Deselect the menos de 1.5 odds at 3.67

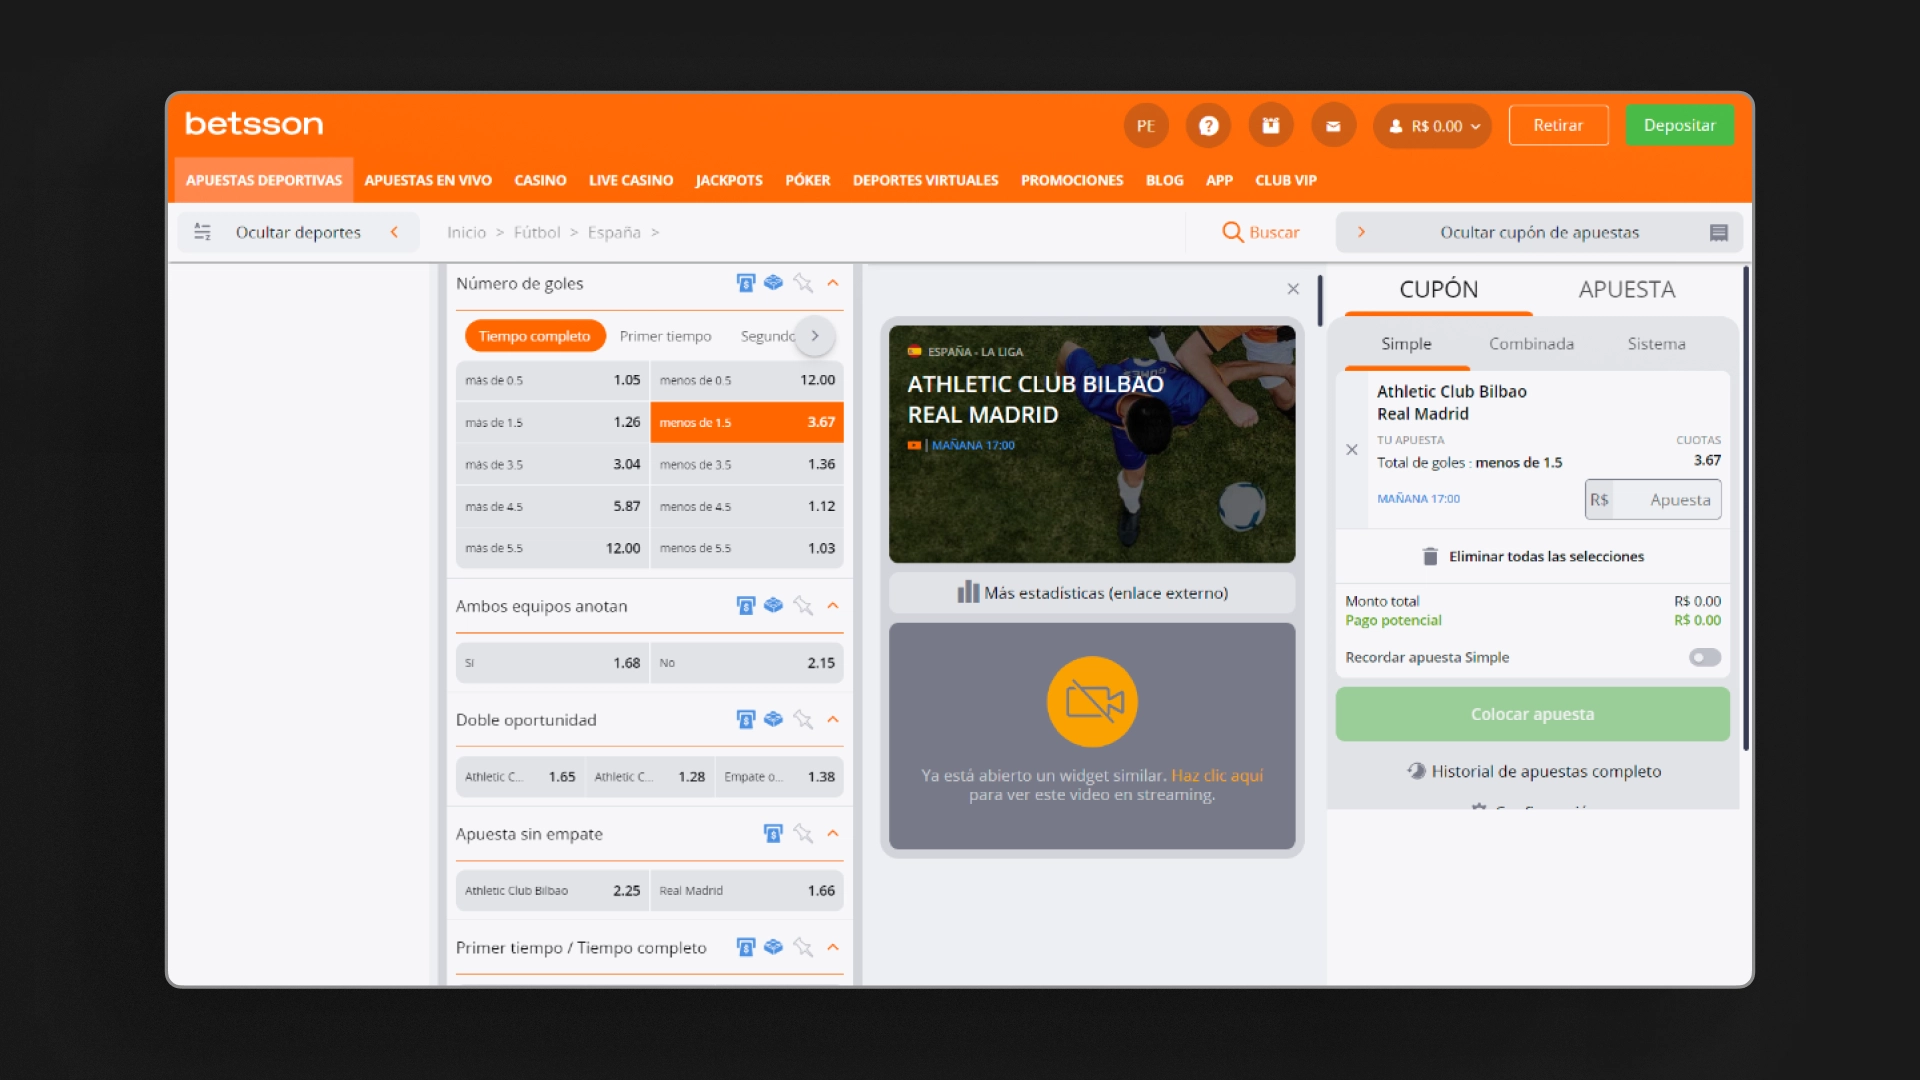747,422
